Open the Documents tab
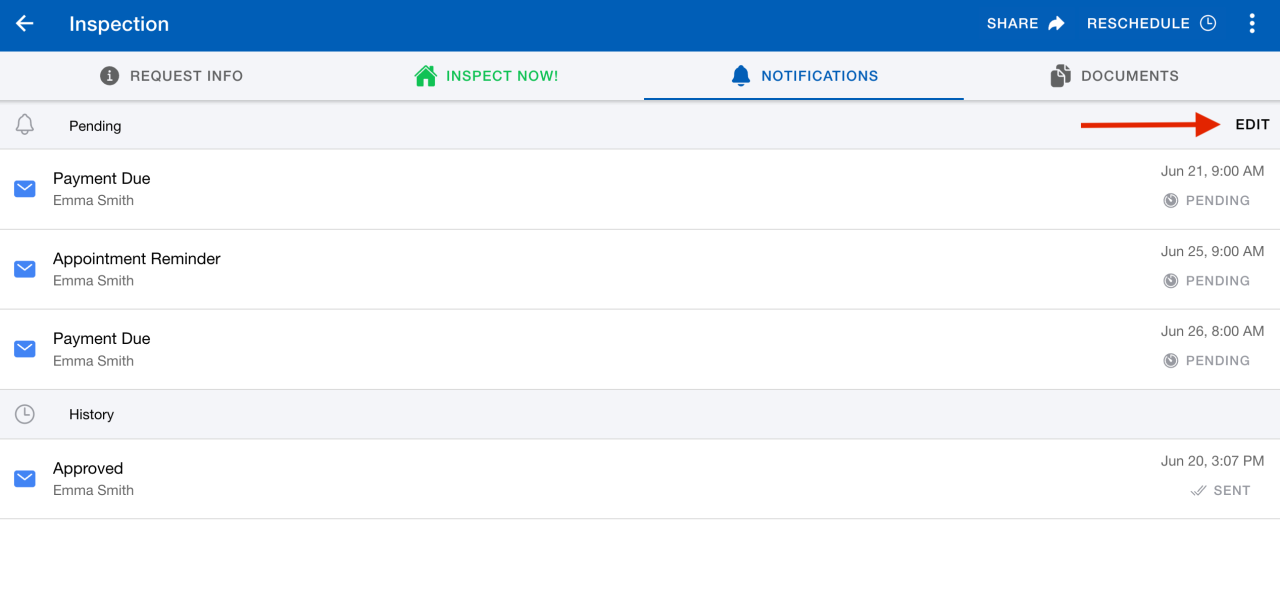Viewport: 1280px width, 595px height. 1113,75
